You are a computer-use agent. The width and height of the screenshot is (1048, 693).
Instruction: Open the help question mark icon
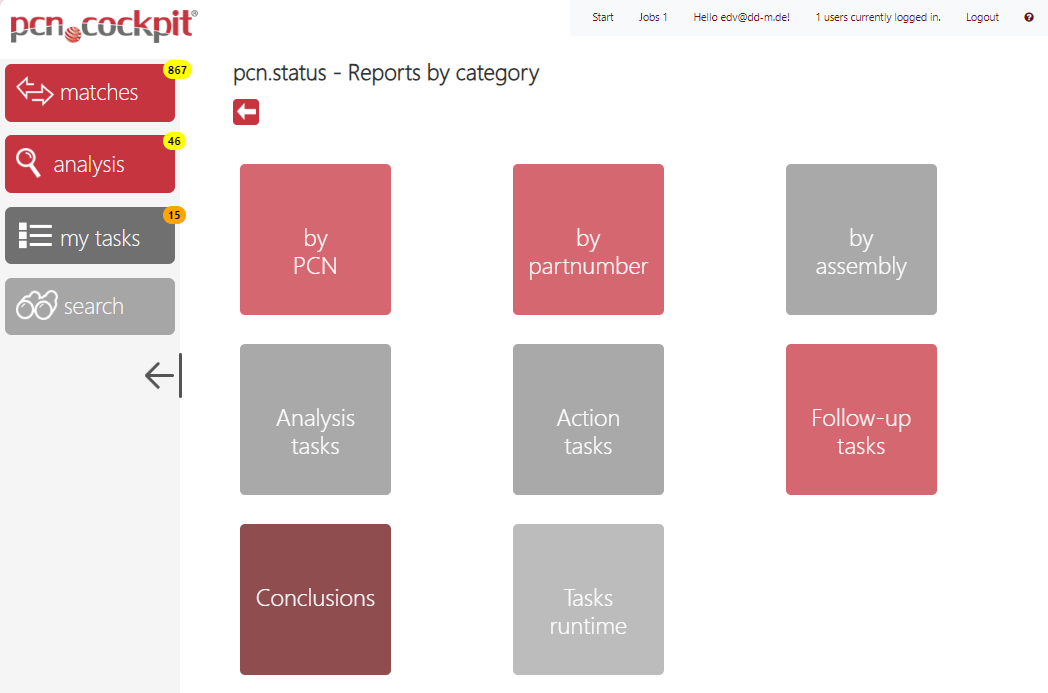(1028, 17)
